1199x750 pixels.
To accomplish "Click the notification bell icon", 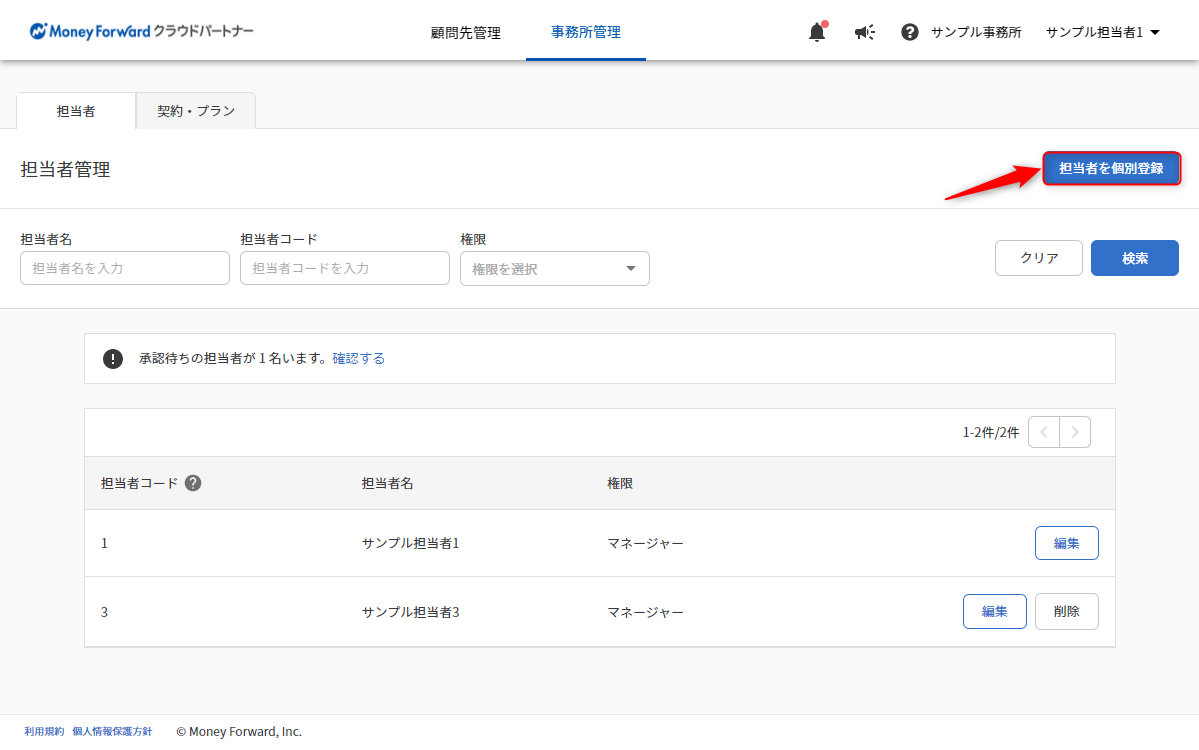I will click(817, 32).
